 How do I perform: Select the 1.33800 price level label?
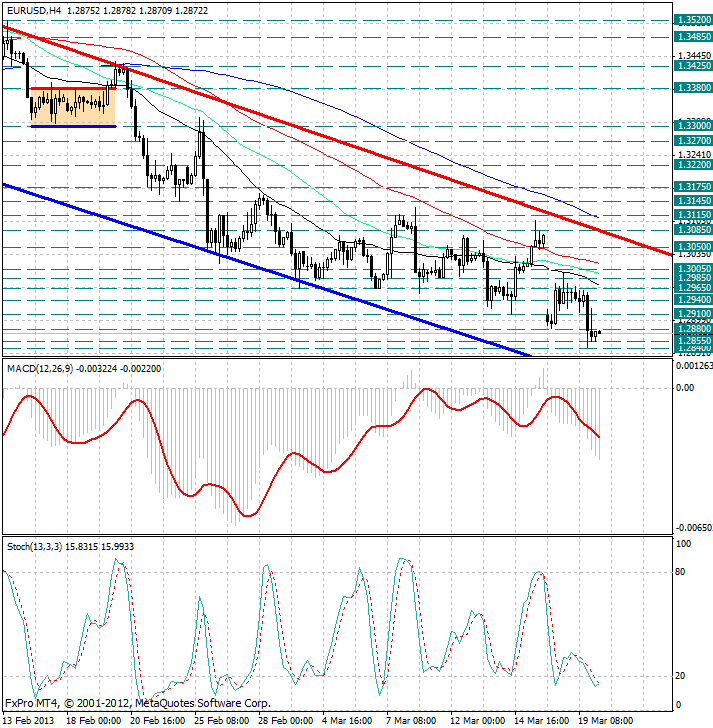[693, 87]
